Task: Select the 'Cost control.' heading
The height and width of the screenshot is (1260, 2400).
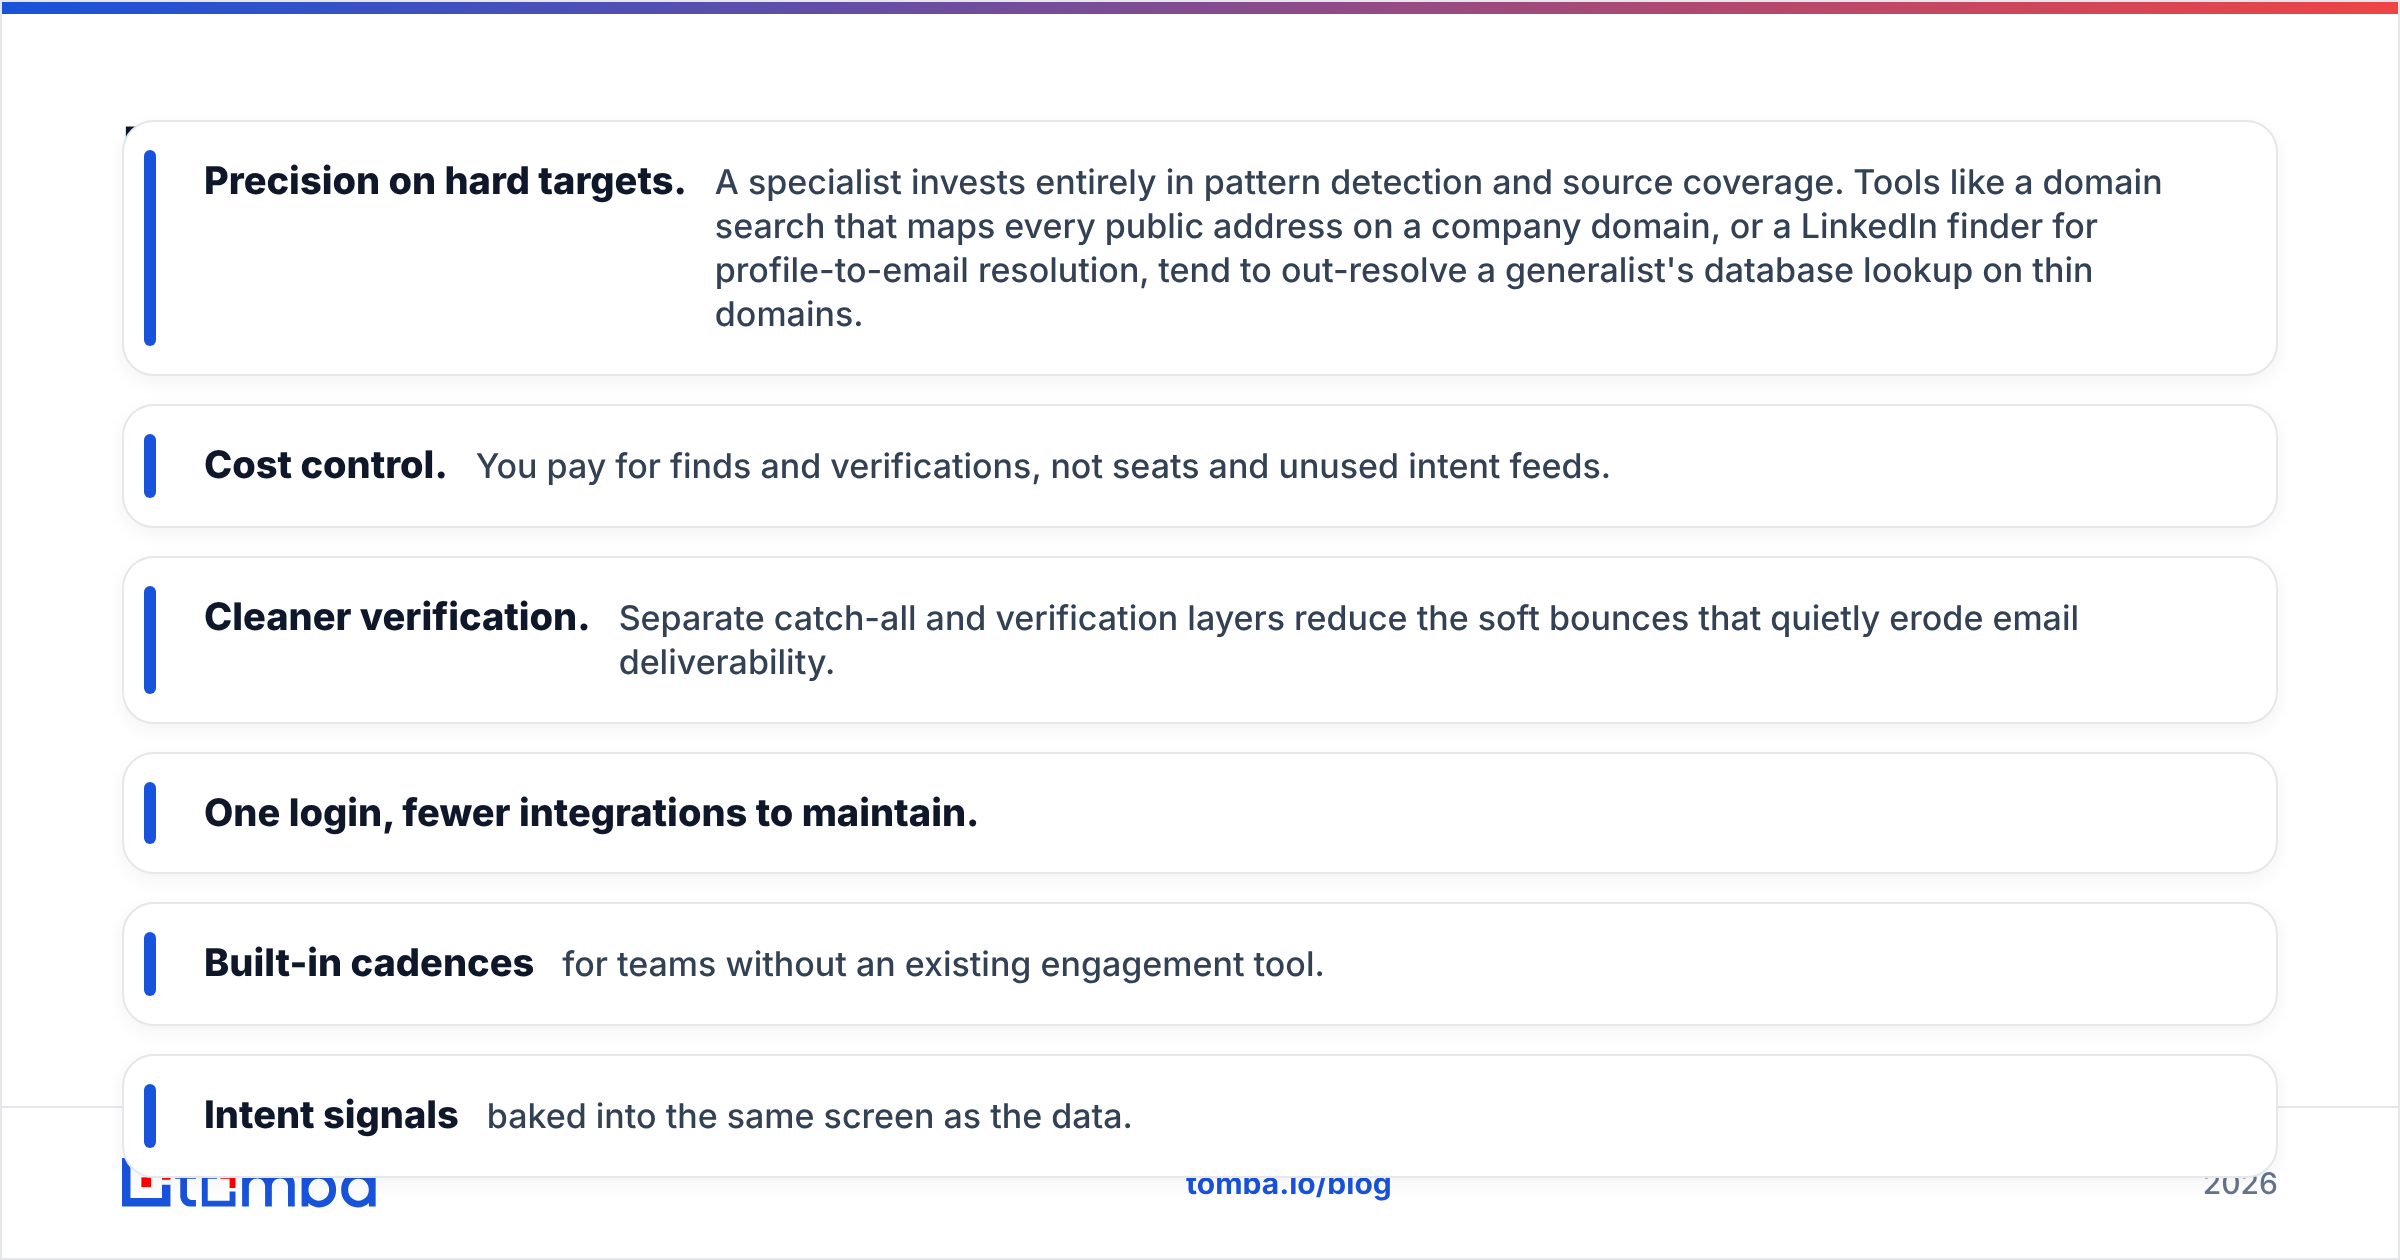Action: [x=325, y=466]
